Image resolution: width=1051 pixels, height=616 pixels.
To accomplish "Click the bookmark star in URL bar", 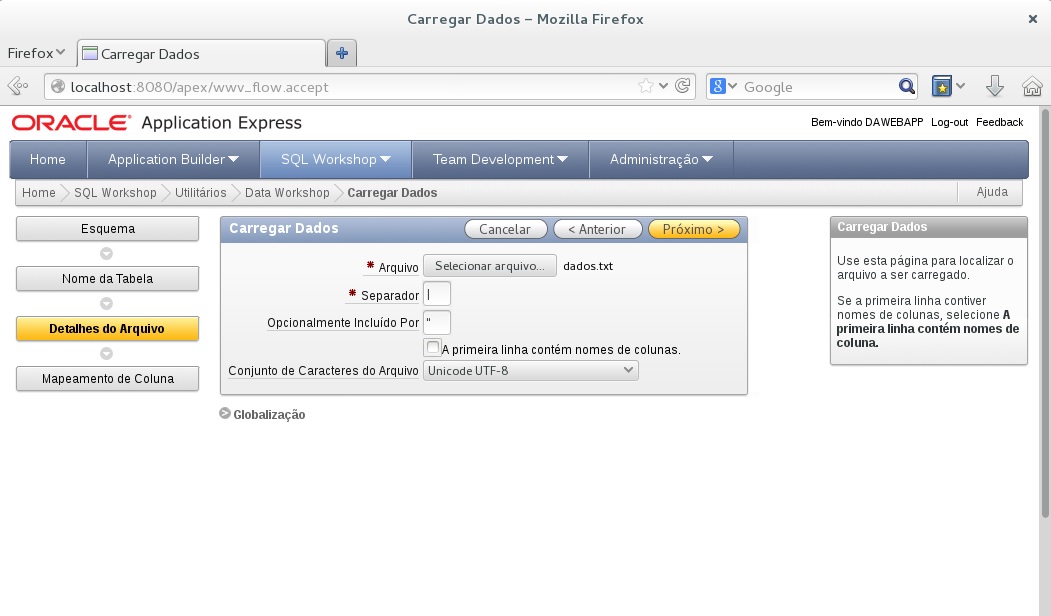I will [647, 87].
